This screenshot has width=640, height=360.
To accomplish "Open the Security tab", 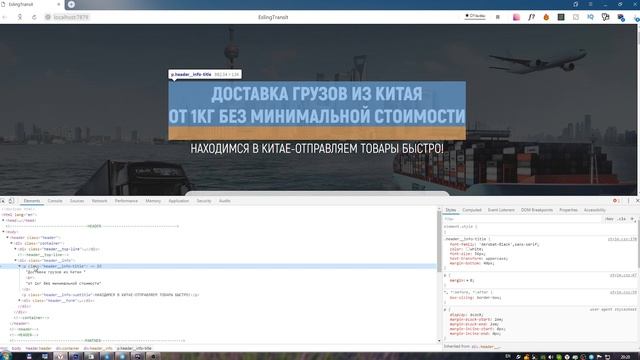I will coord(204,201).
